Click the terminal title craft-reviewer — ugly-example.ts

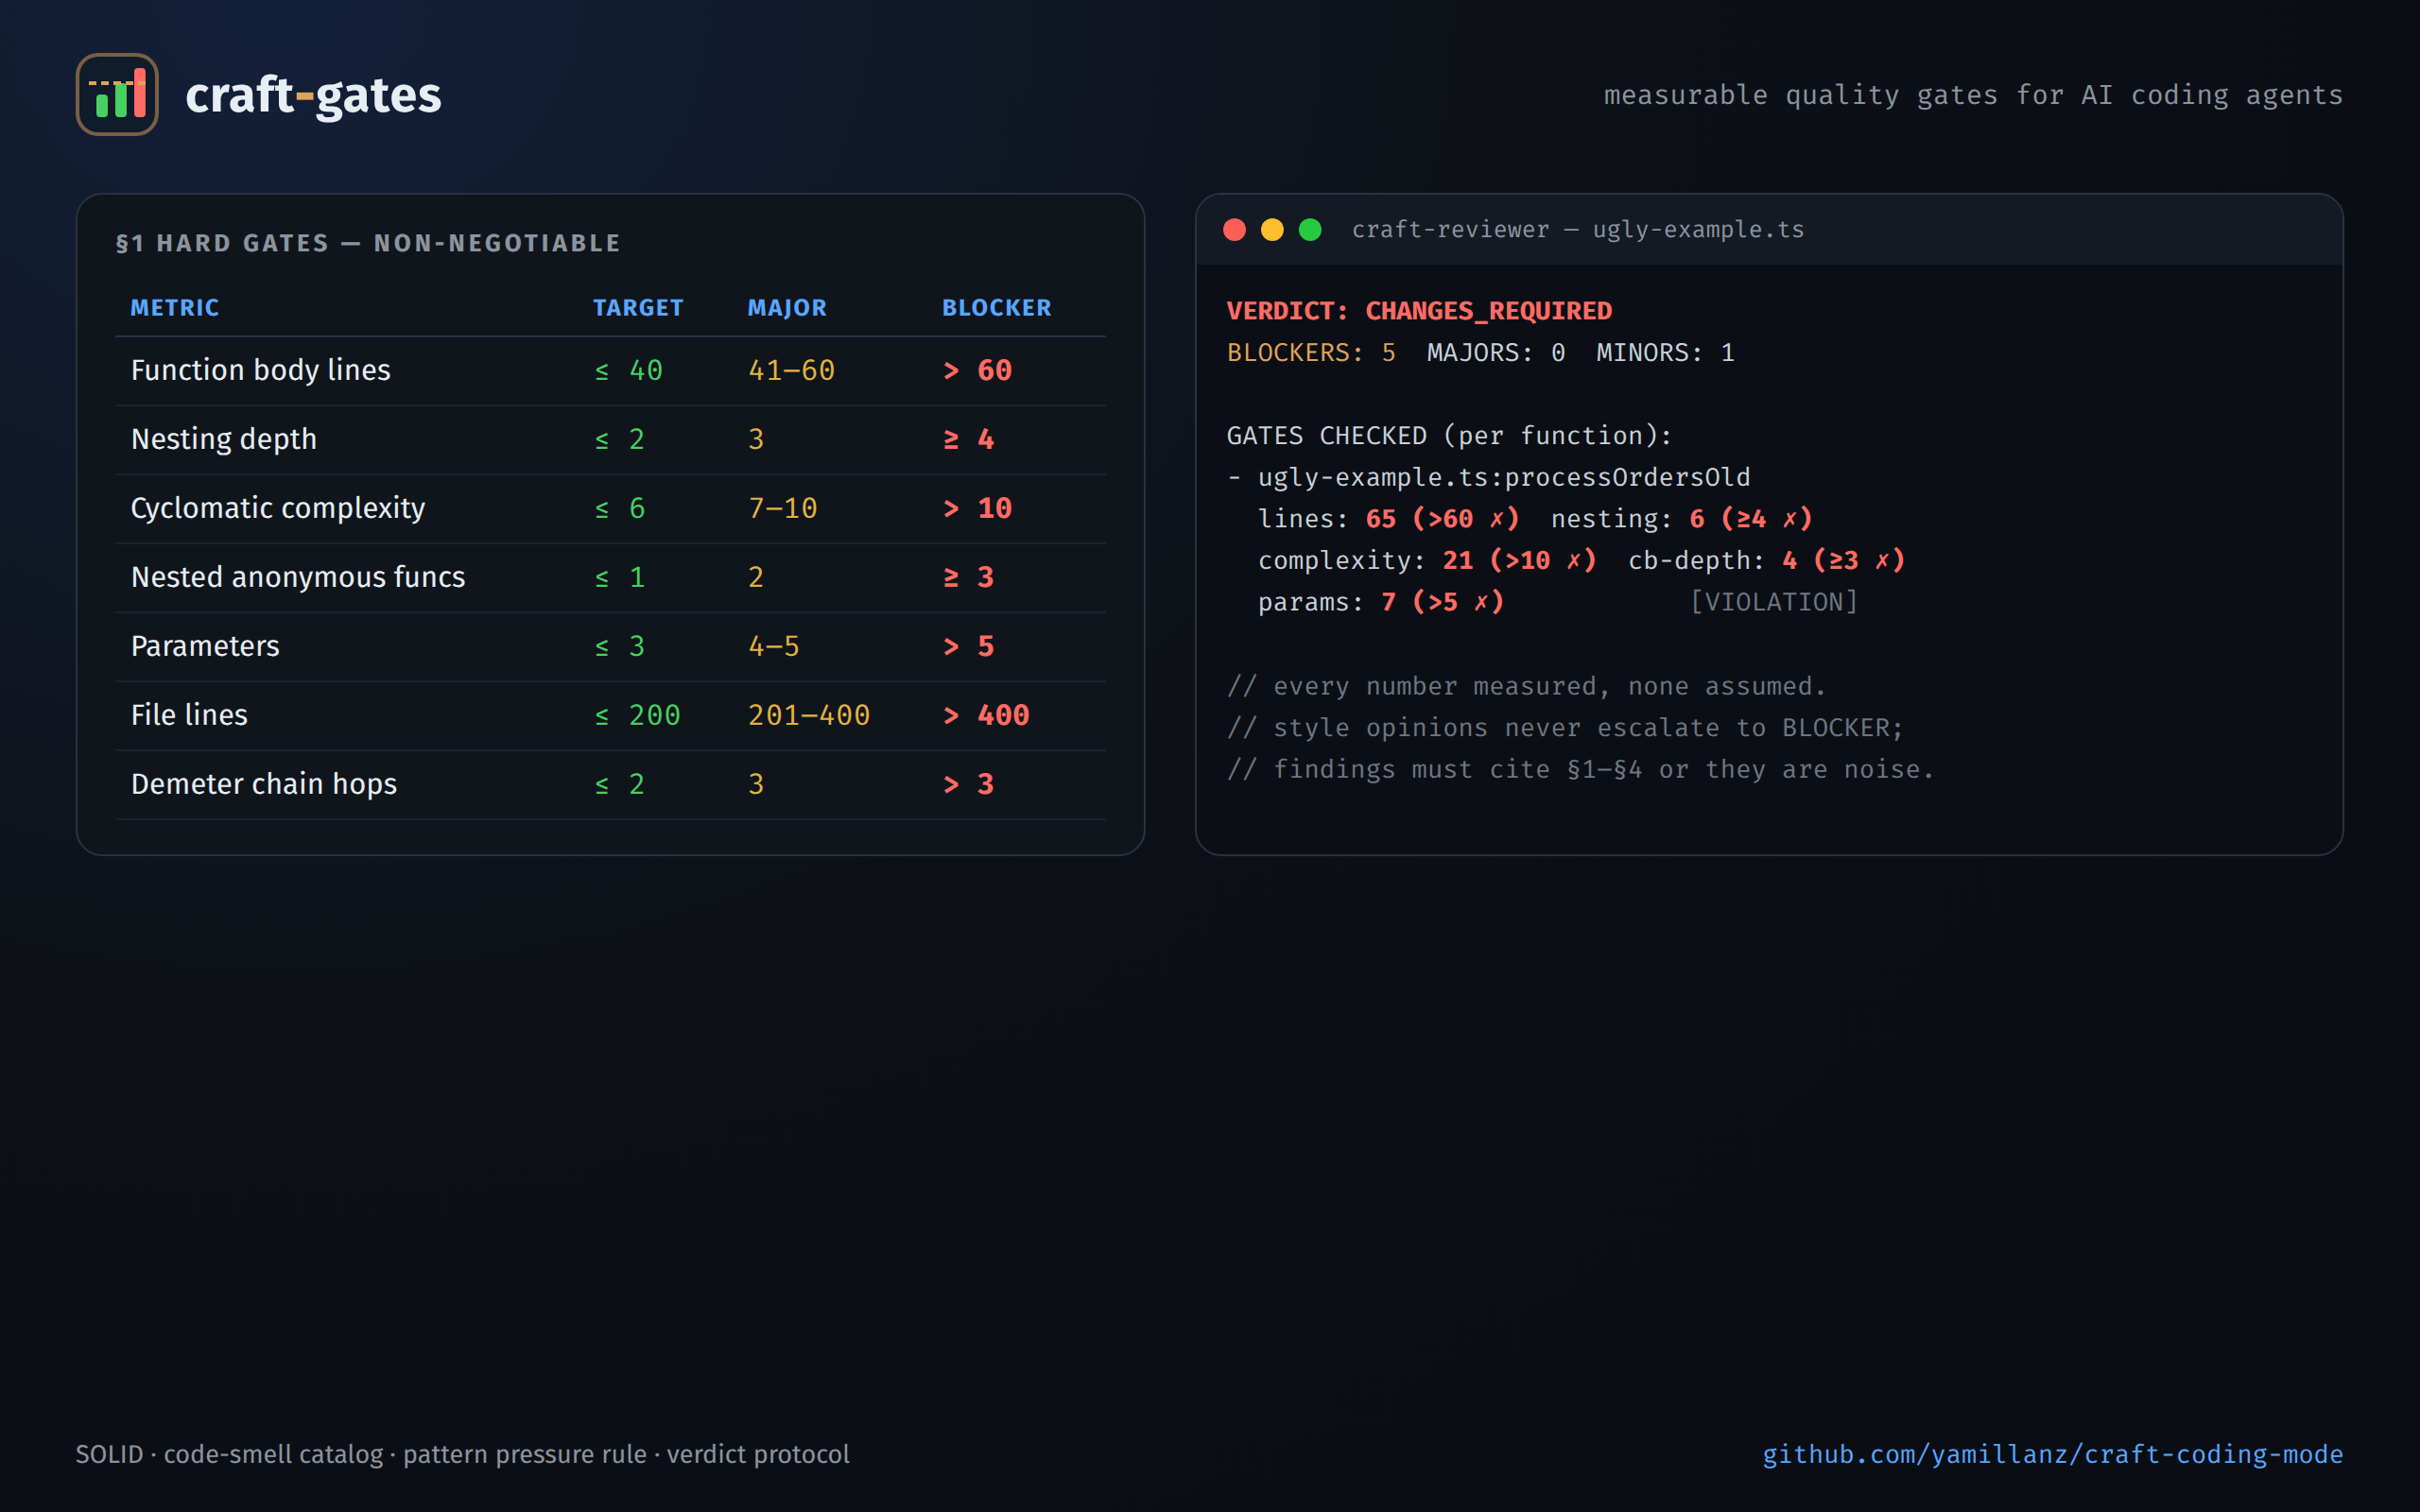pos(1578,230)
